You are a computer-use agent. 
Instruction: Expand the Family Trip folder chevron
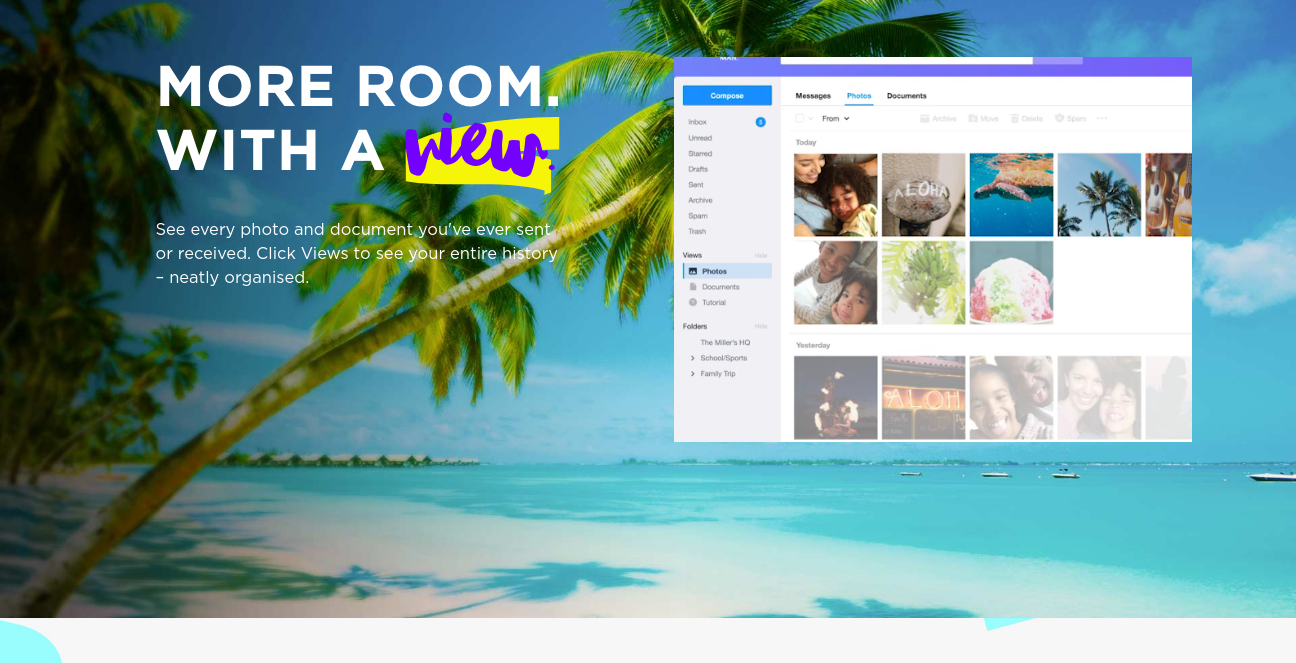tap(692, 374)
